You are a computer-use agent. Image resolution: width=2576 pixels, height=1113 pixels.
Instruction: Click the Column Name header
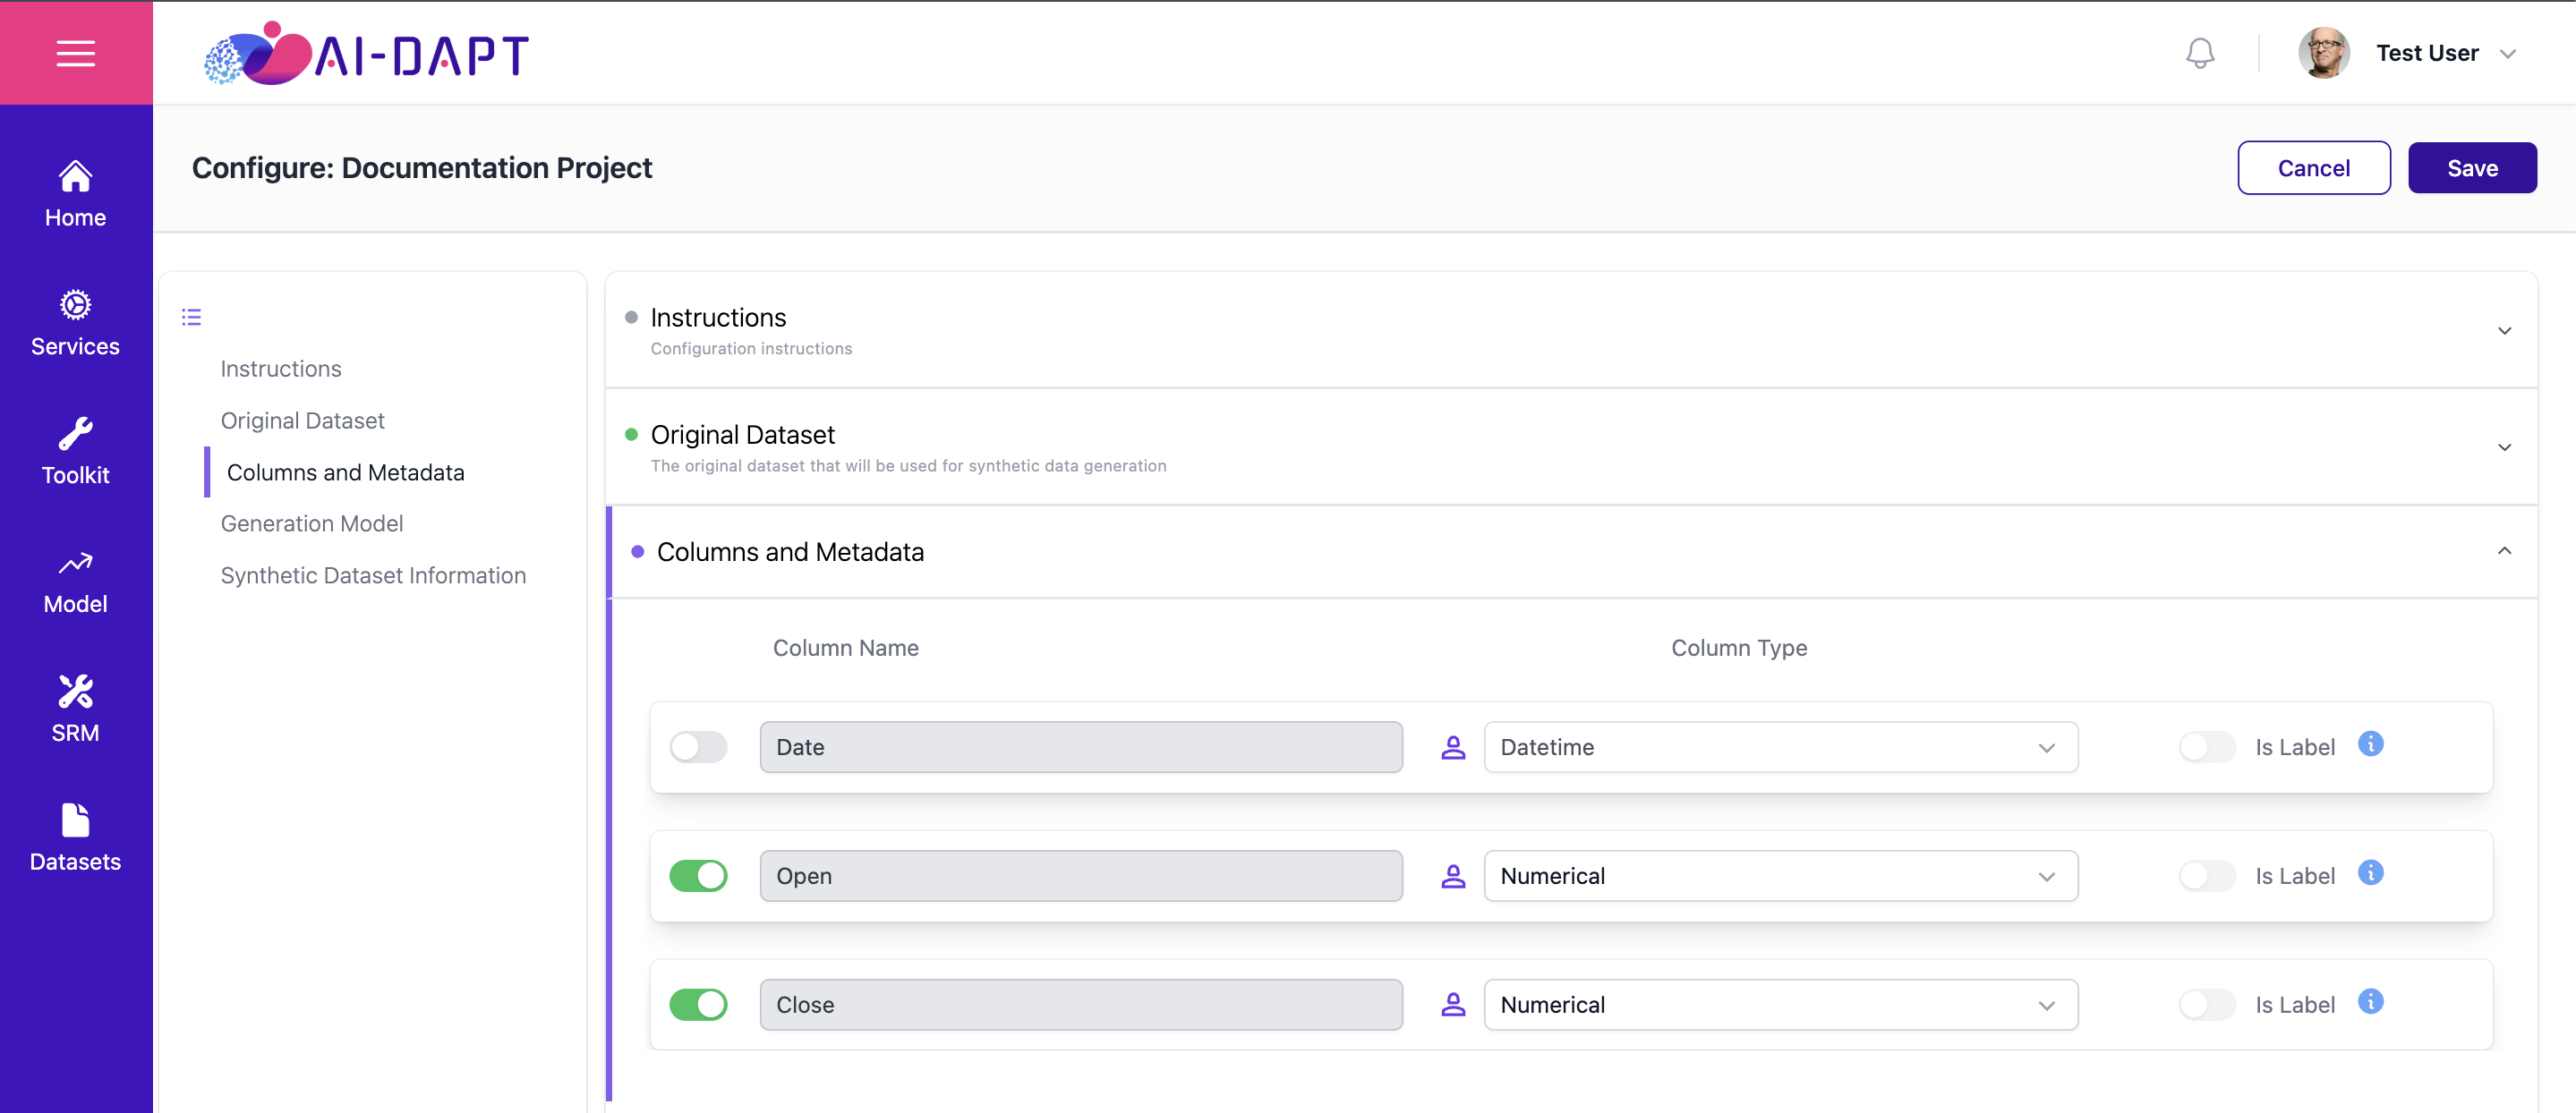pyautogui.click(x=845, y=648)
